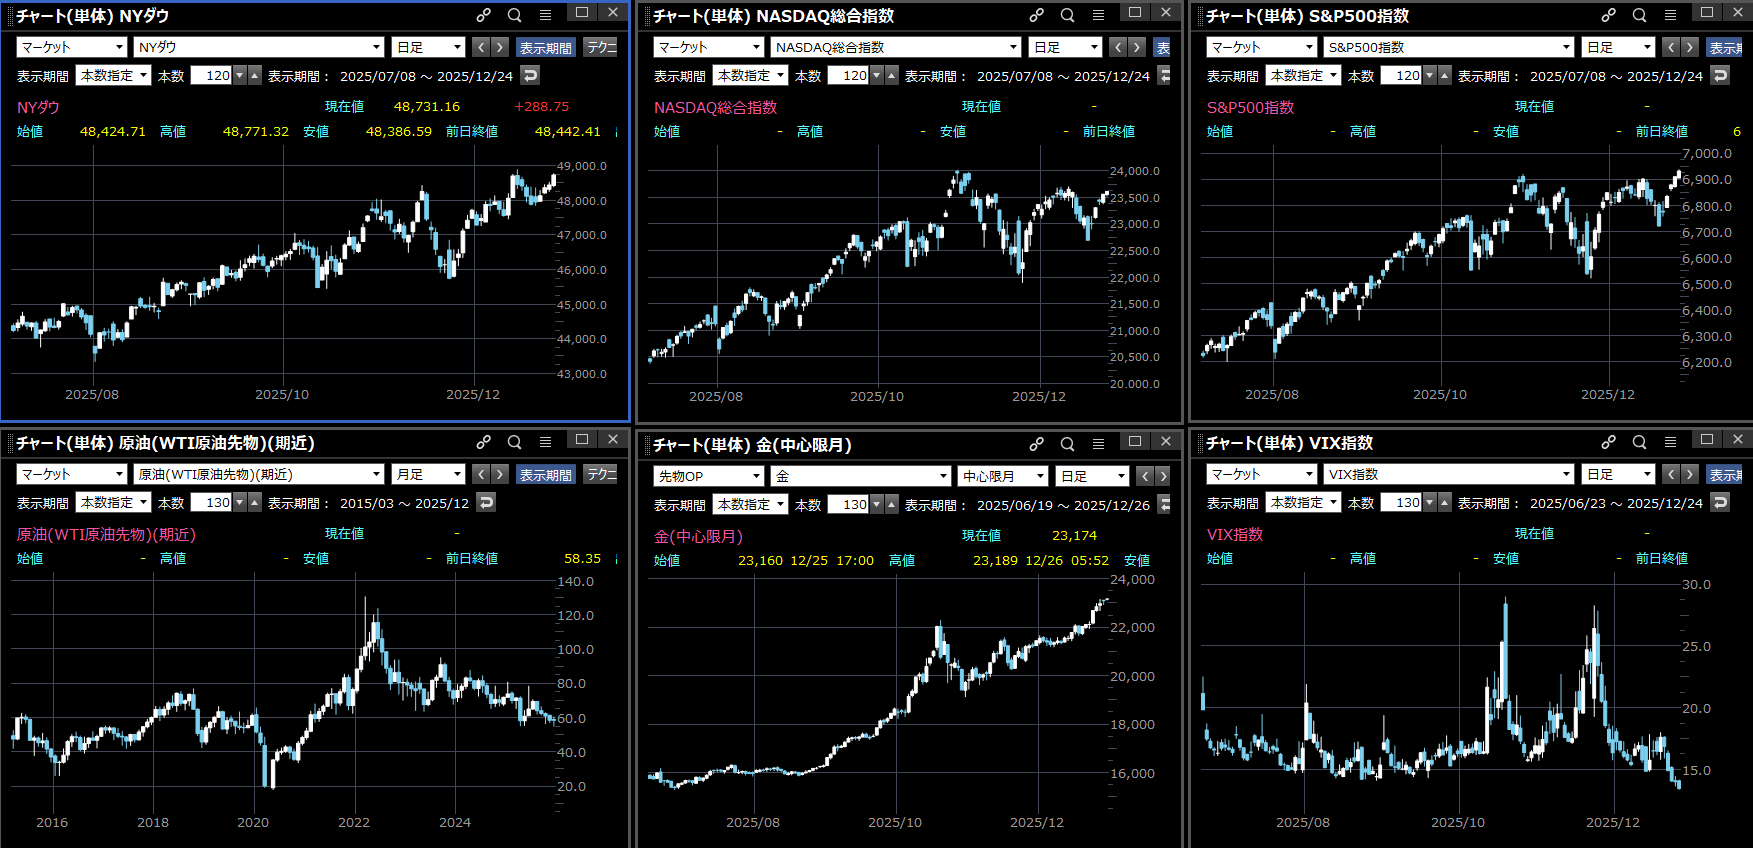Screen dimensions: 1753x848
Task: Toggle the 表示期間 button in 原油 WTI chart
Action: coord(545,474)
